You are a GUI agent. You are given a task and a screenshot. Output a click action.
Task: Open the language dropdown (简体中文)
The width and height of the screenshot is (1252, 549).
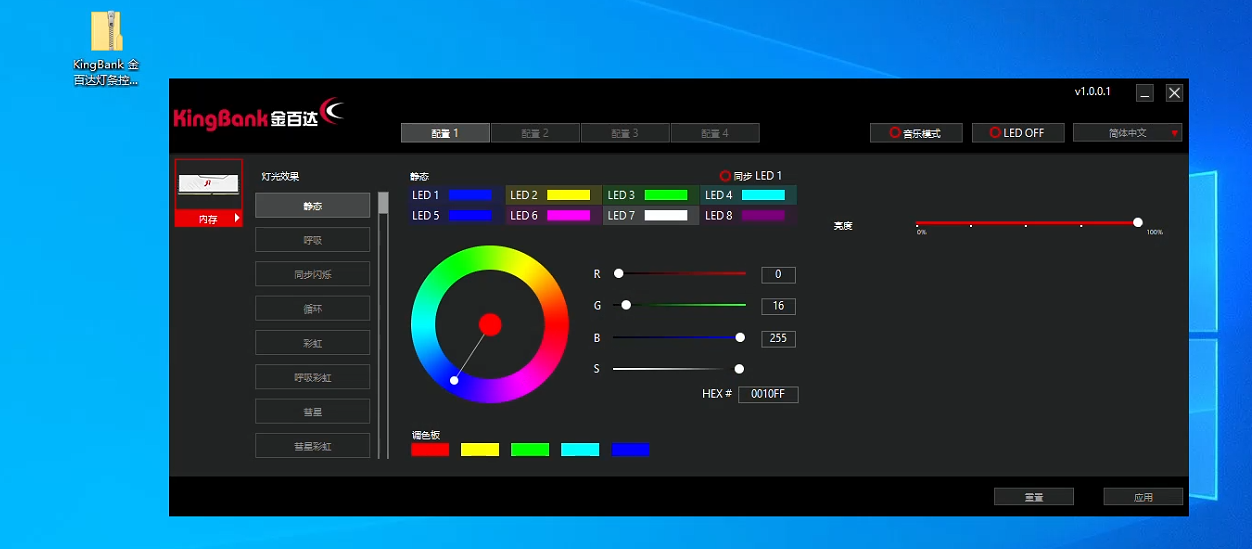pyautogui.click(x=1127, y=133)
